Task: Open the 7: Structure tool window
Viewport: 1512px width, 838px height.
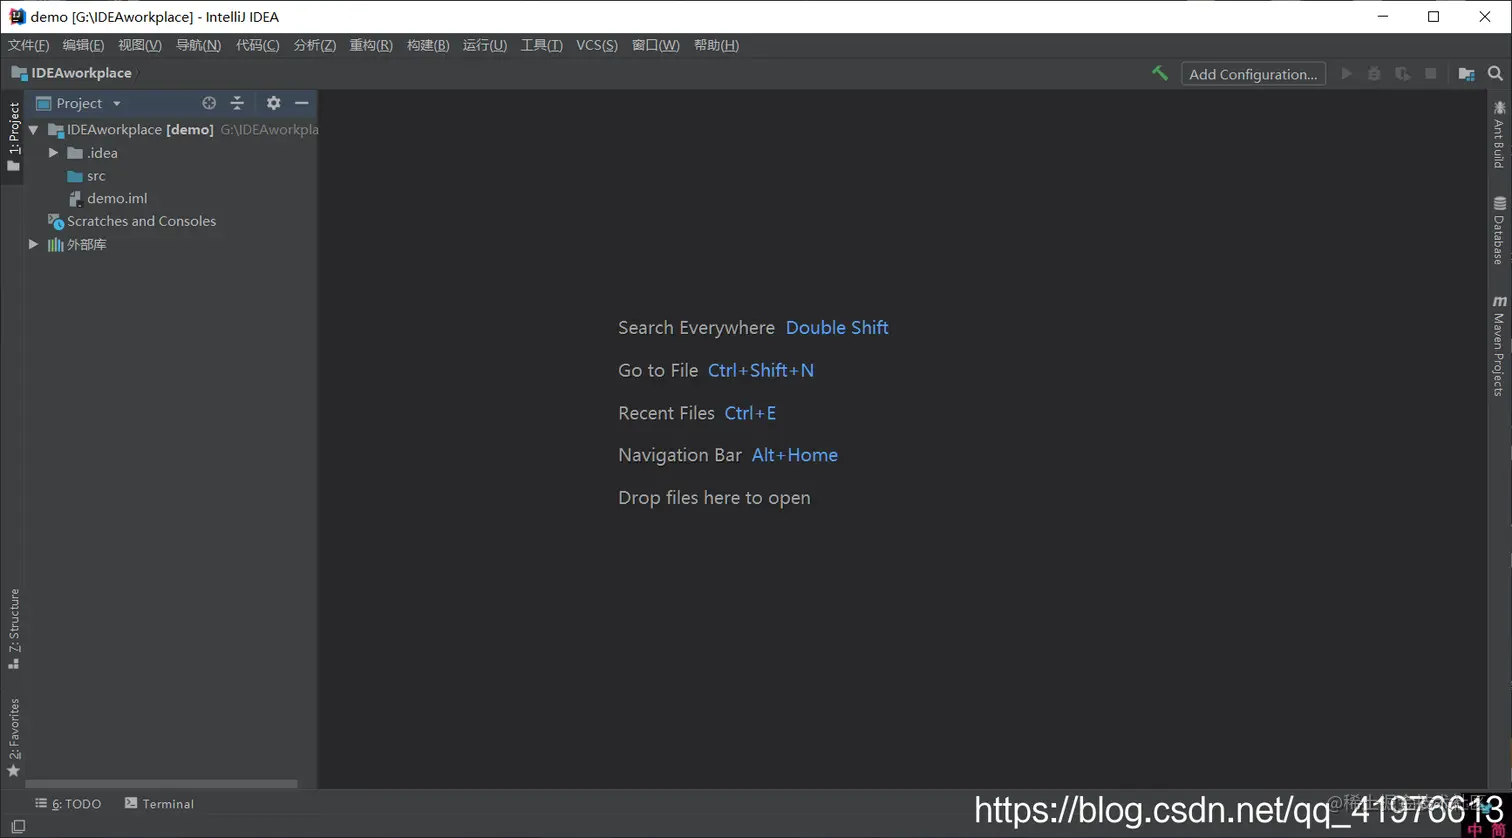Action: click(x=13, y=628)
